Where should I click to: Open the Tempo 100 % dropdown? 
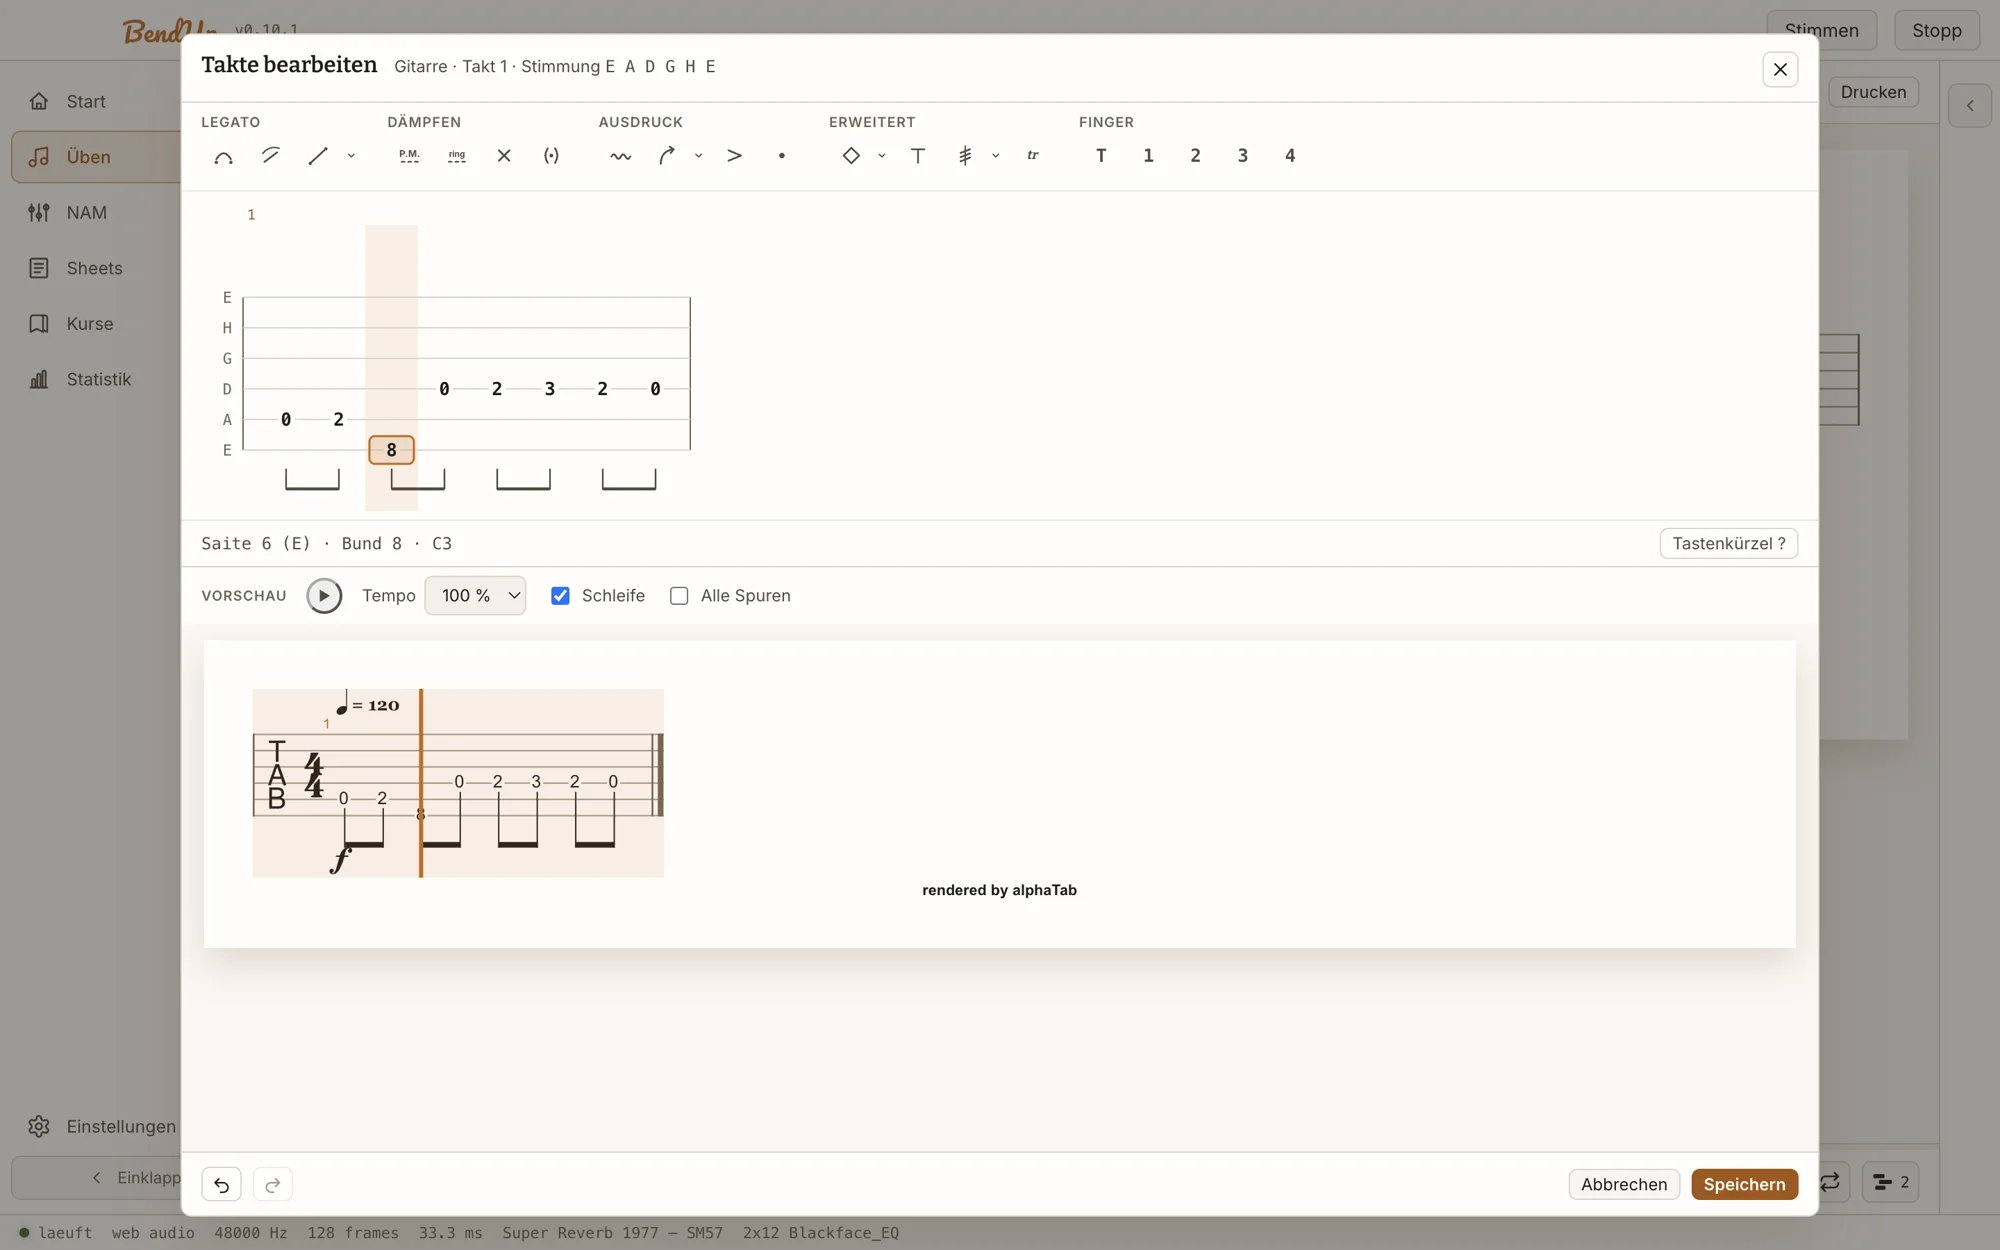pyautogui.click(x=475, y=596)
